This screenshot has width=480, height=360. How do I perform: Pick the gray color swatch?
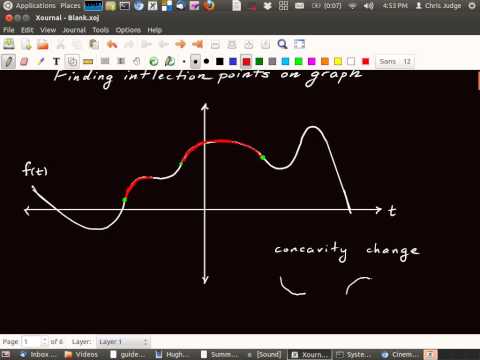click(272, 61)
